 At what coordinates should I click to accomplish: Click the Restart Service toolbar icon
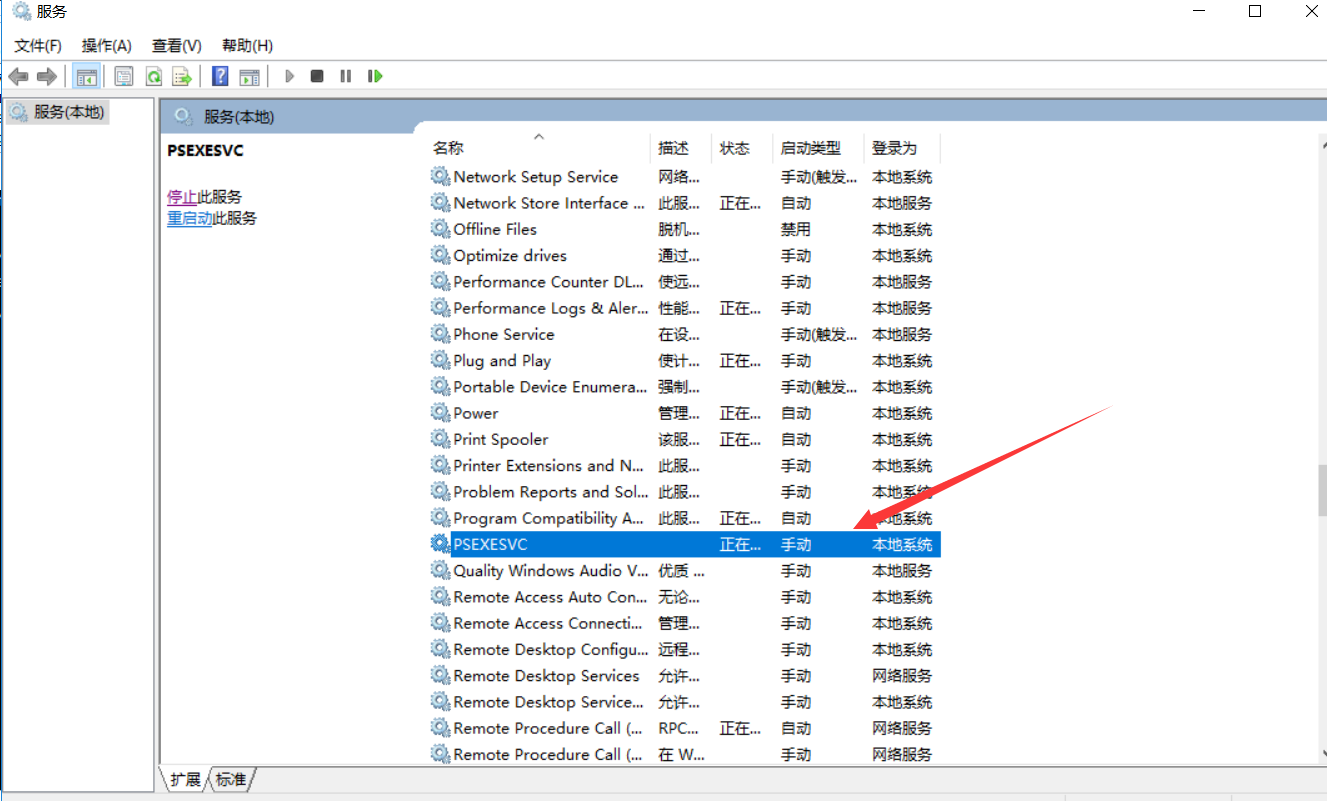tap(375, 76)
